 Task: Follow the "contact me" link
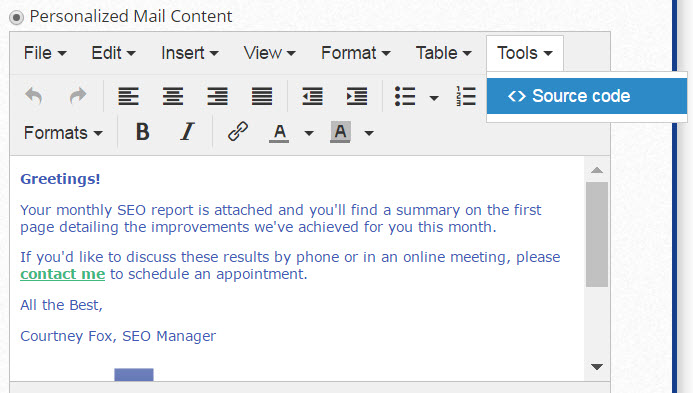pos(63,274)
